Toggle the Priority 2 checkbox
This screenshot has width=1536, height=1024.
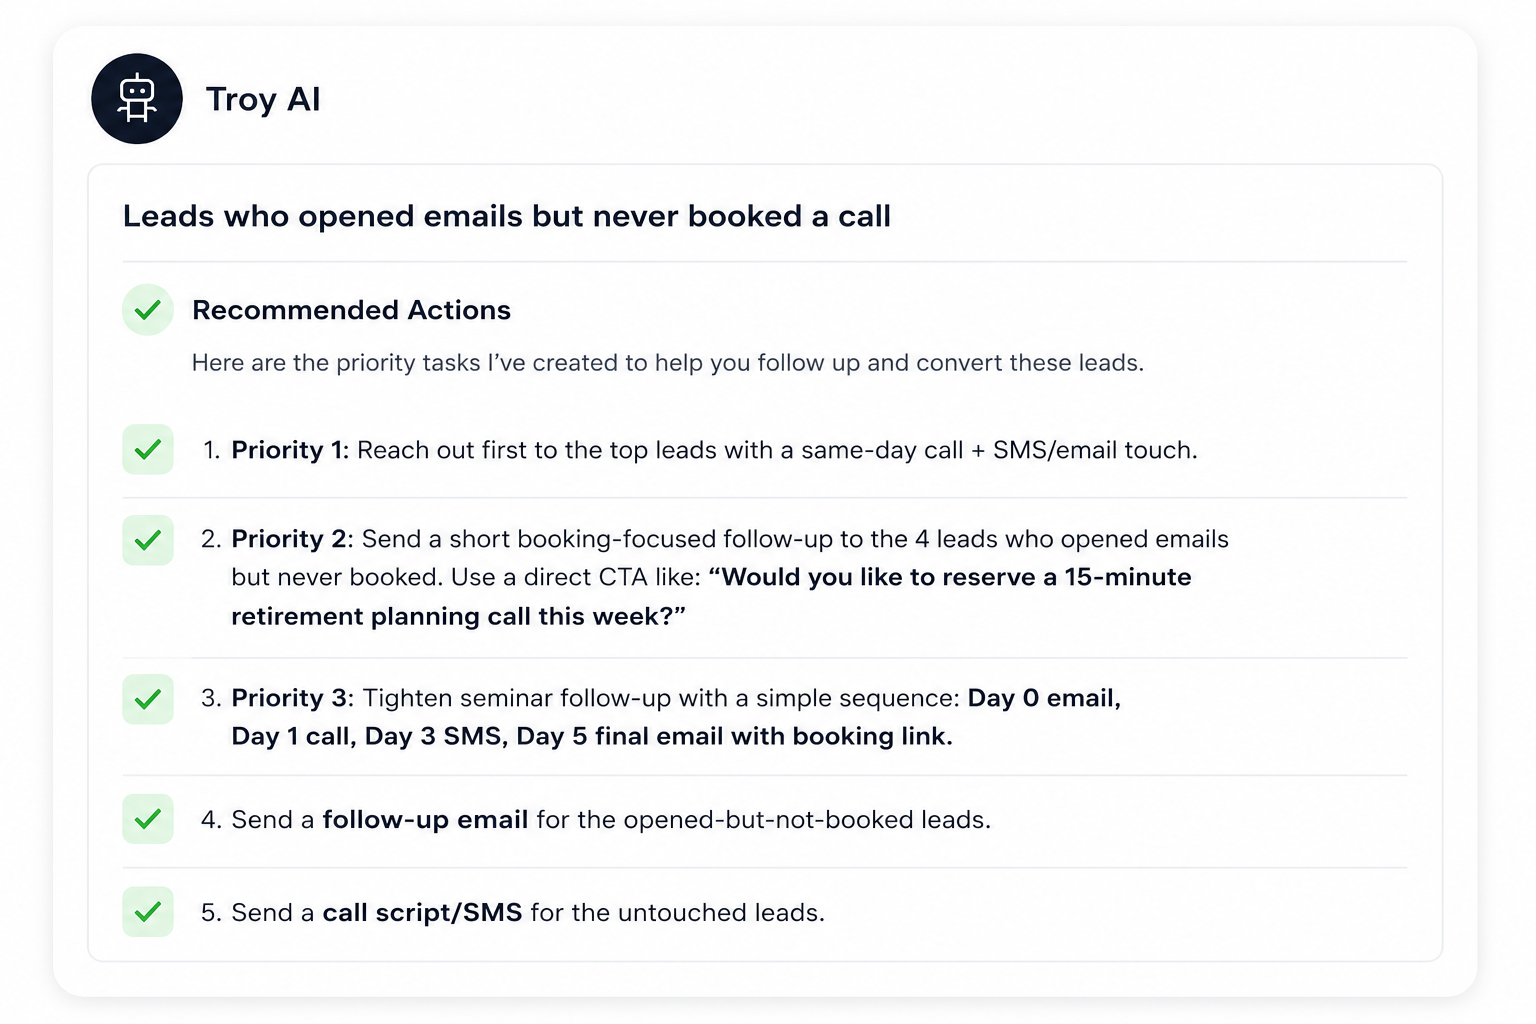pyautogui.click(x=148, y=540)
